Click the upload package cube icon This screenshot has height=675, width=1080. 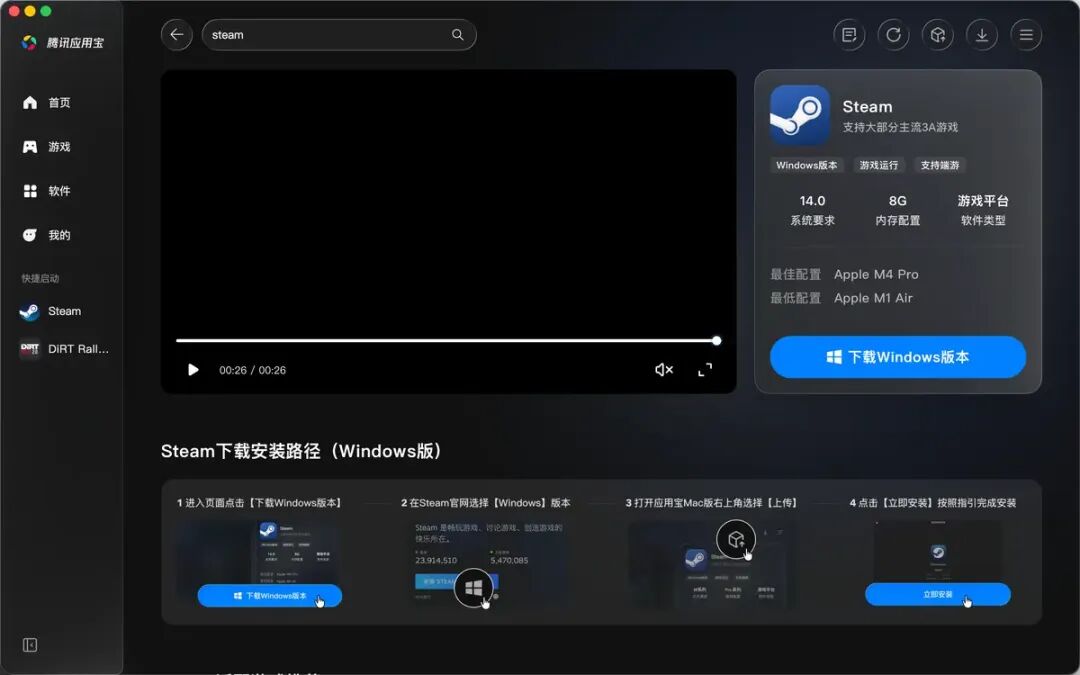[937, 34]
